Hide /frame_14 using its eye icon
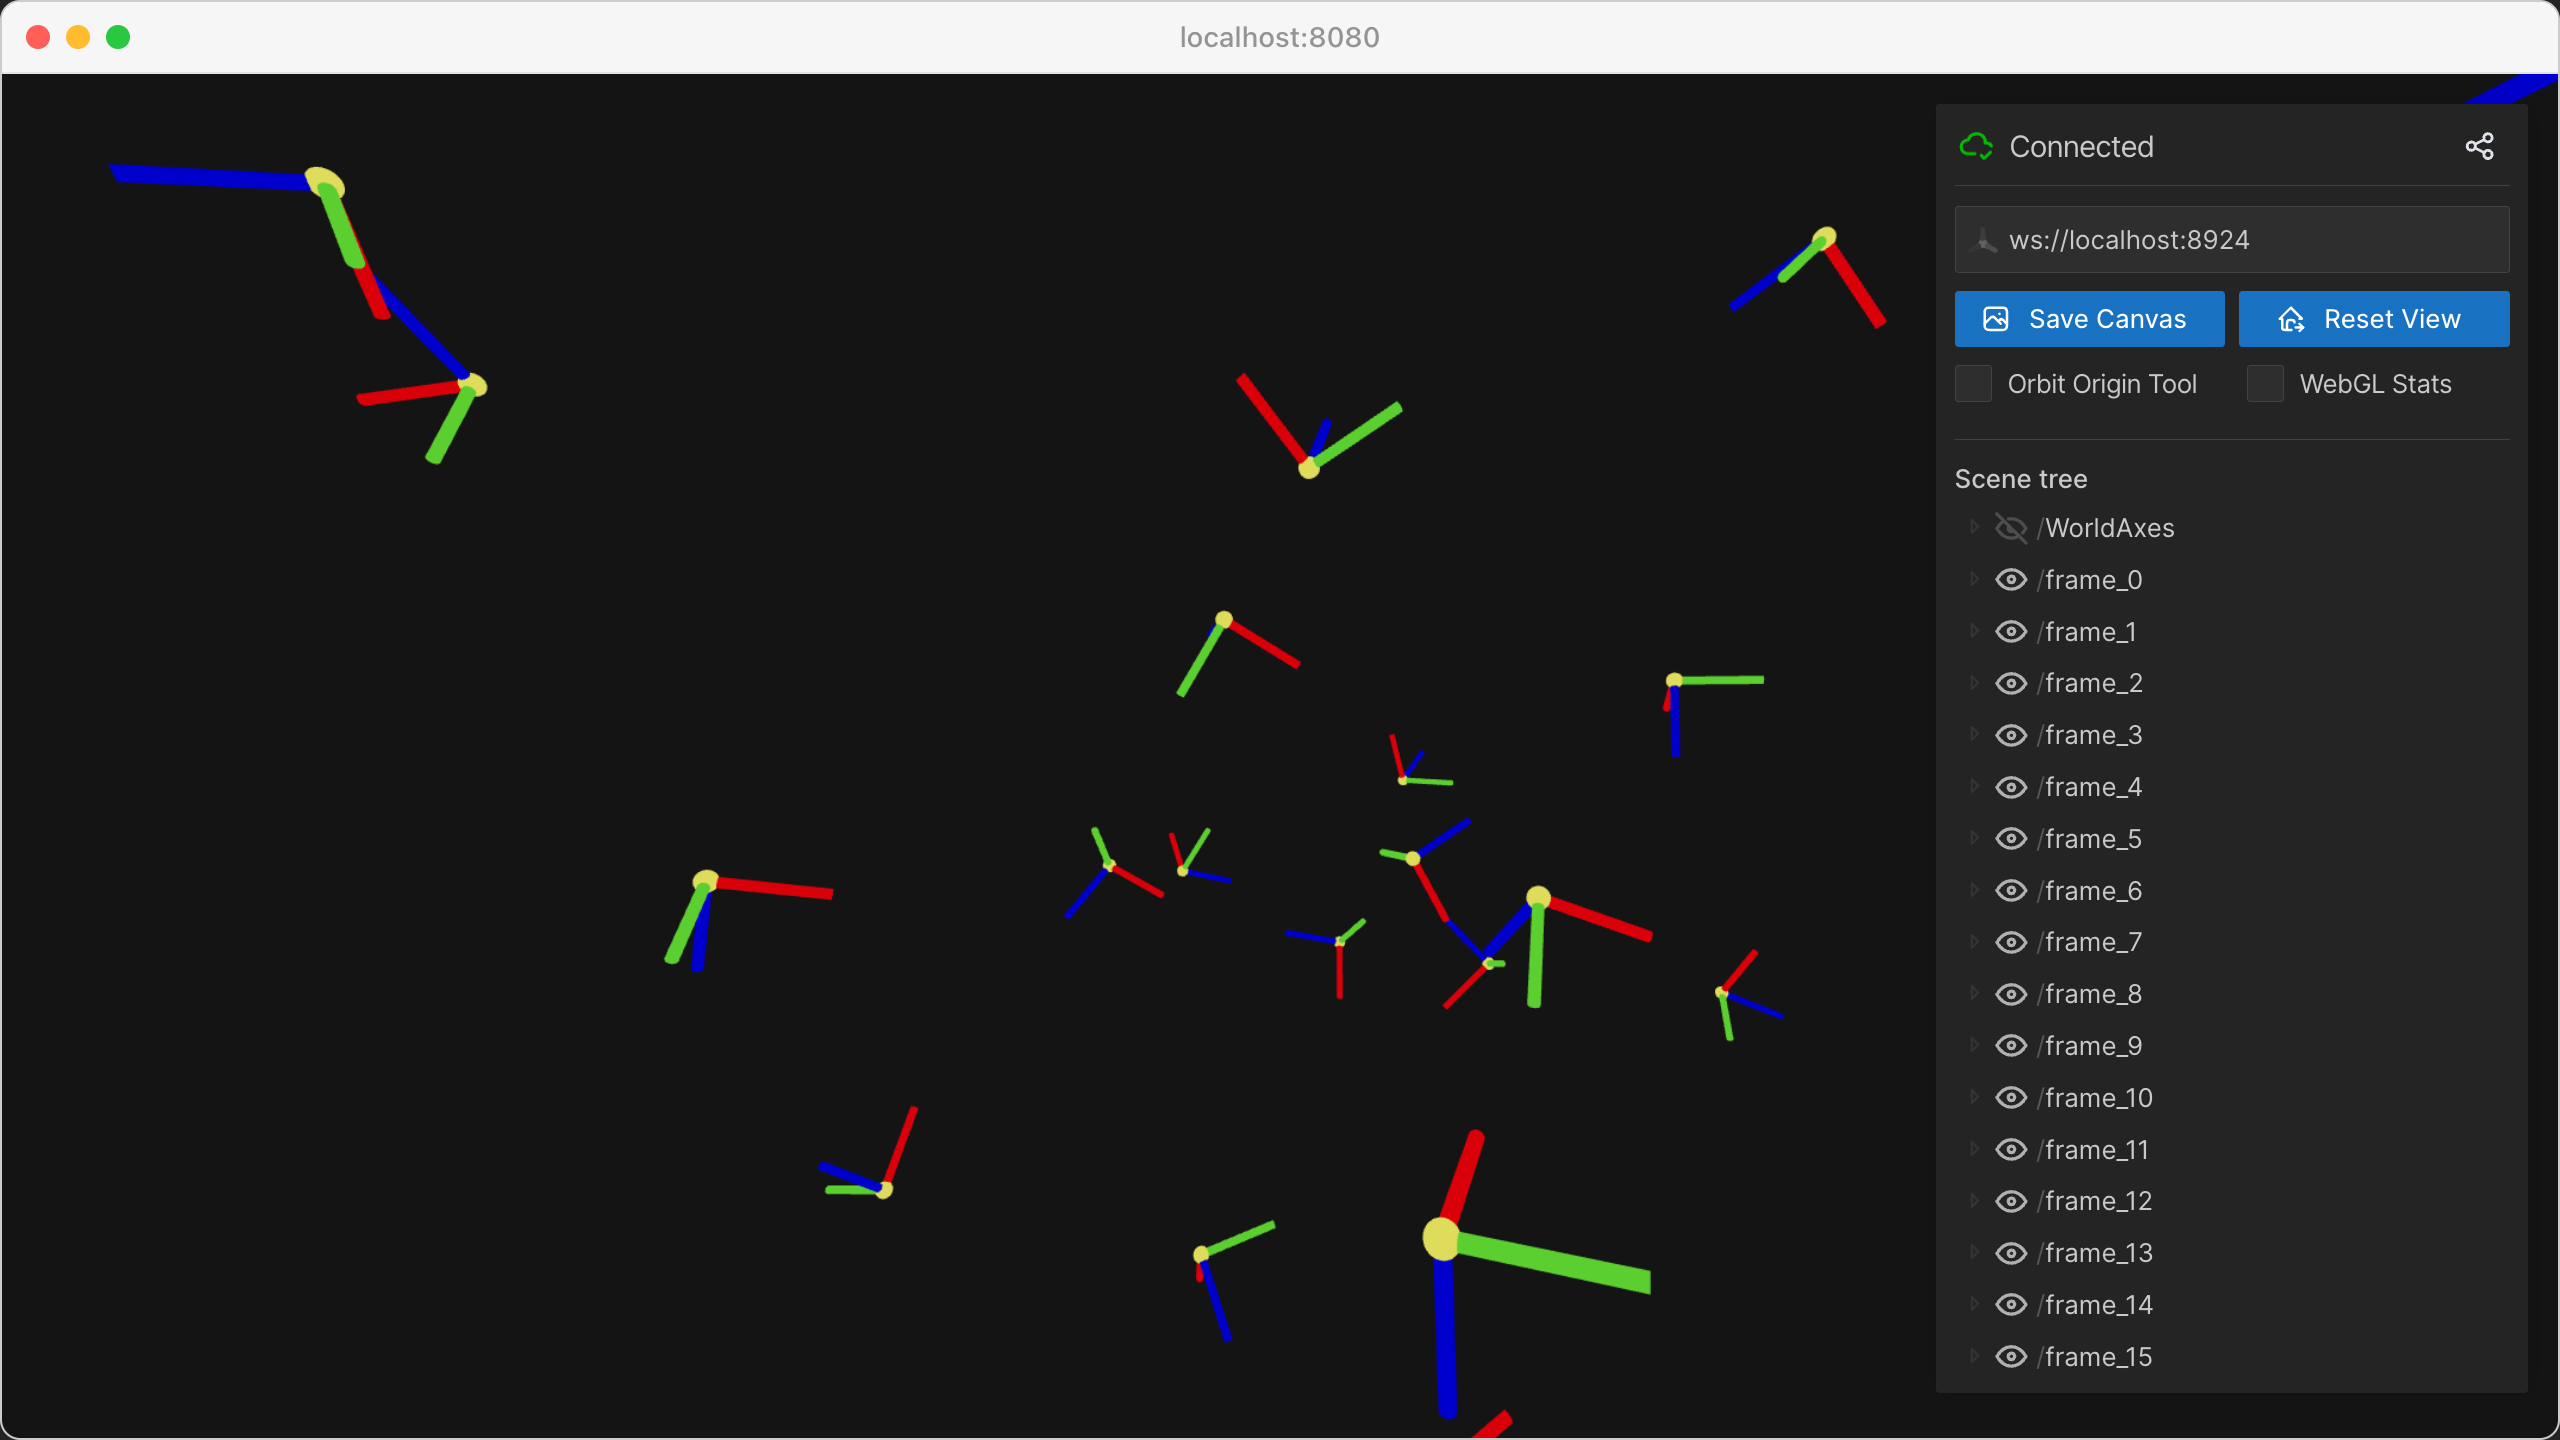This screenshot has height=1440, width=2560. coord(2011,1305)
